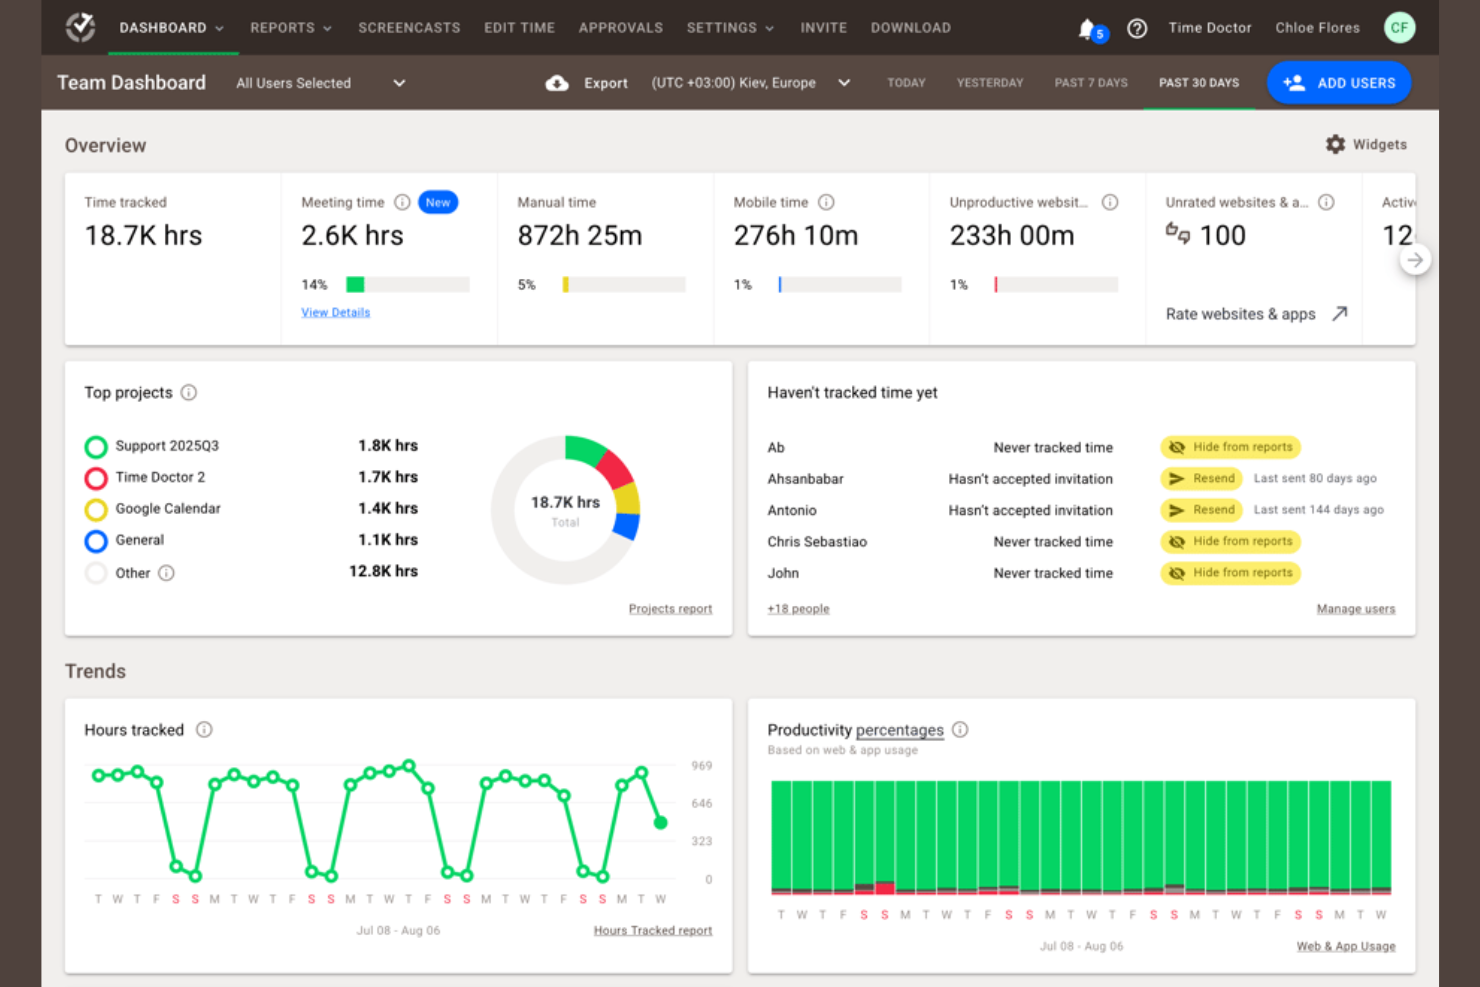Click the Productivity percentages info icon
This screenshot has height=987, width=1480.
(x=960, y=730)
